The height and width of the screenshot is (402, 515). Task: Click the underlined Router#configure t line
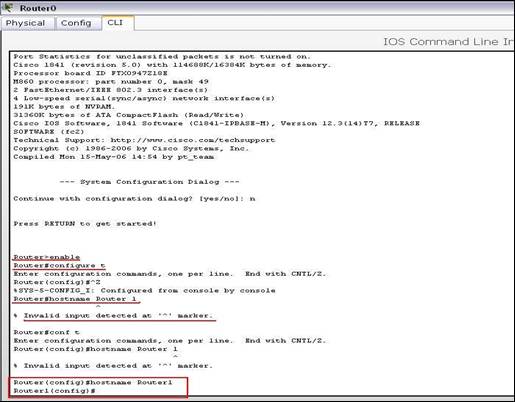pyautogui.click(x=59, y=265)
